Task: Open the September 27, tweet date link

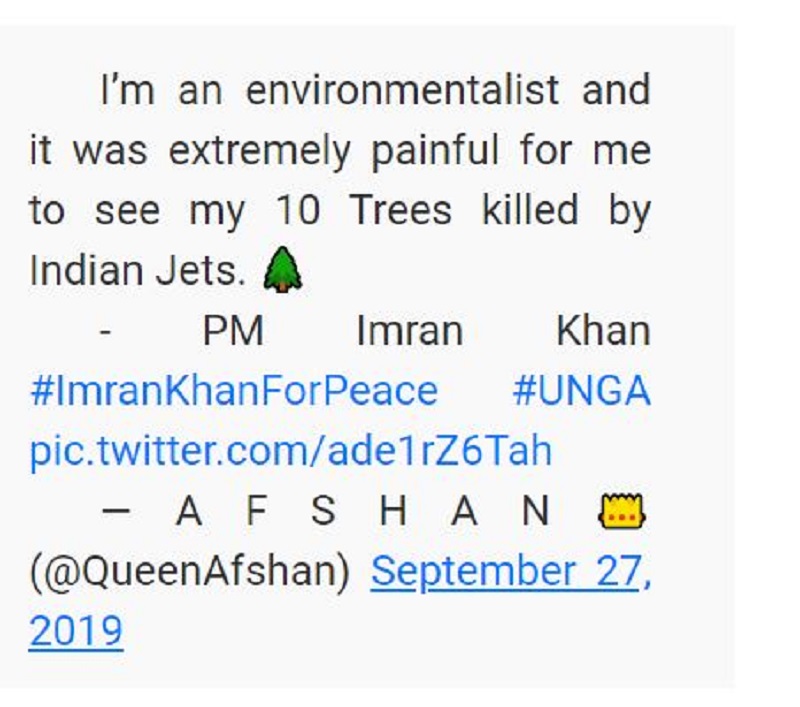Action: pyautogui.click(x=511, y=572)
